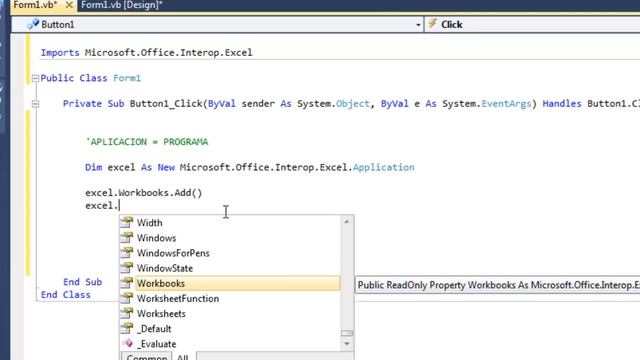This screenshot has width=640, height=360.
Task: Switch to the Form1.vb code tab
Action: click(36, 5)
